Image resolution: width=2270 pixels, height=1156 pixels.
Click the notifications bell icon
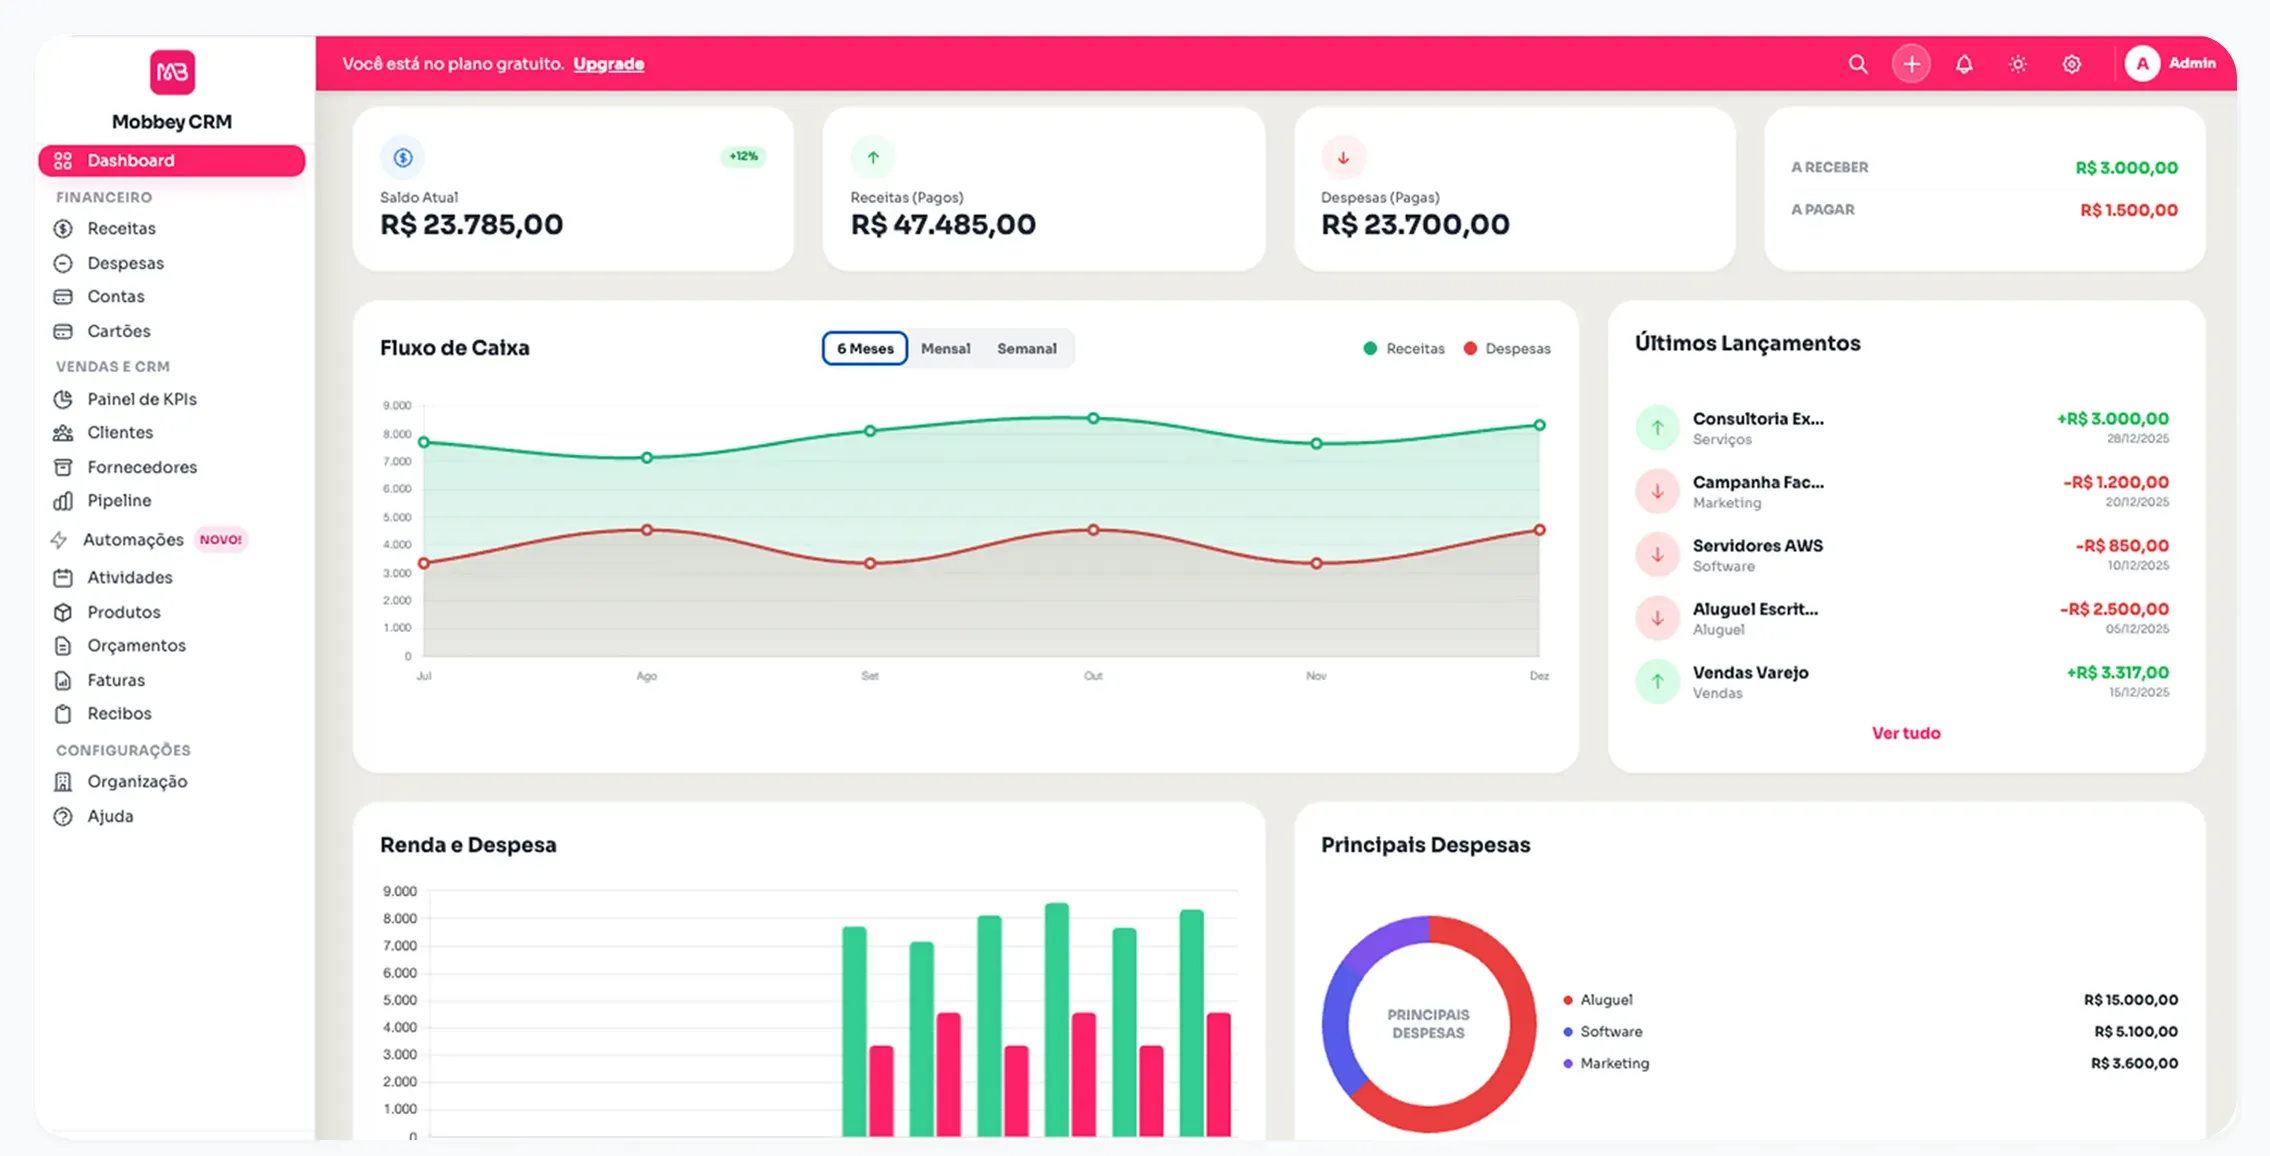pos(1963,63)
